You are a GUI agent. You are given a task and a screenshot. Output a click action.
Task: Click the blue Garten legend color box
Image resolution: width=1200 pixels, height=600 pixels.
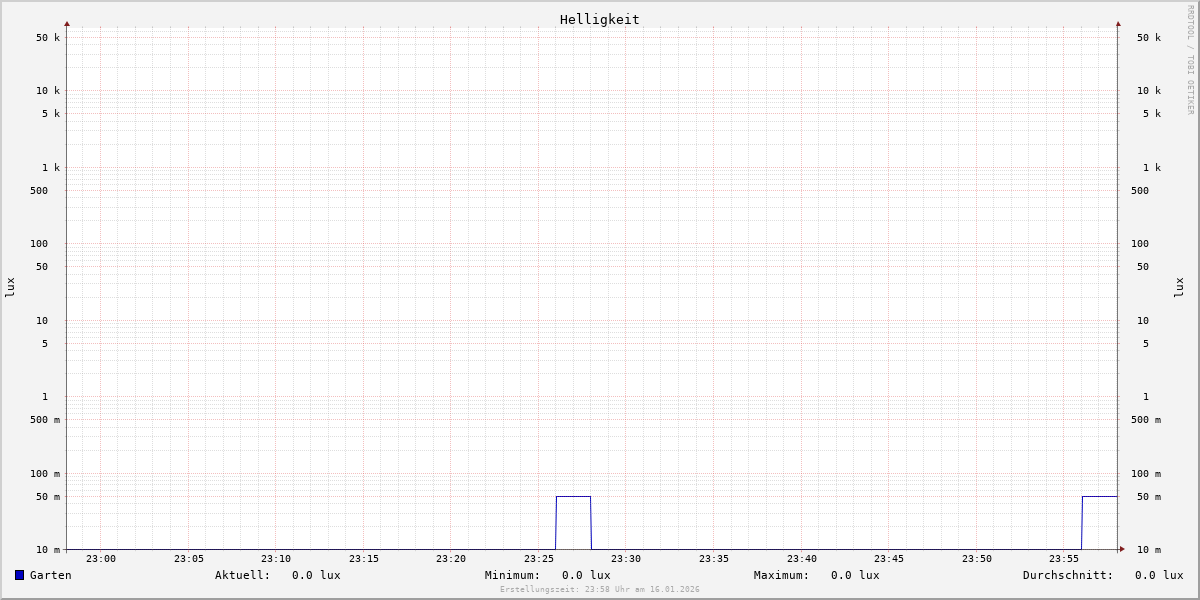[x=19, y=575]
